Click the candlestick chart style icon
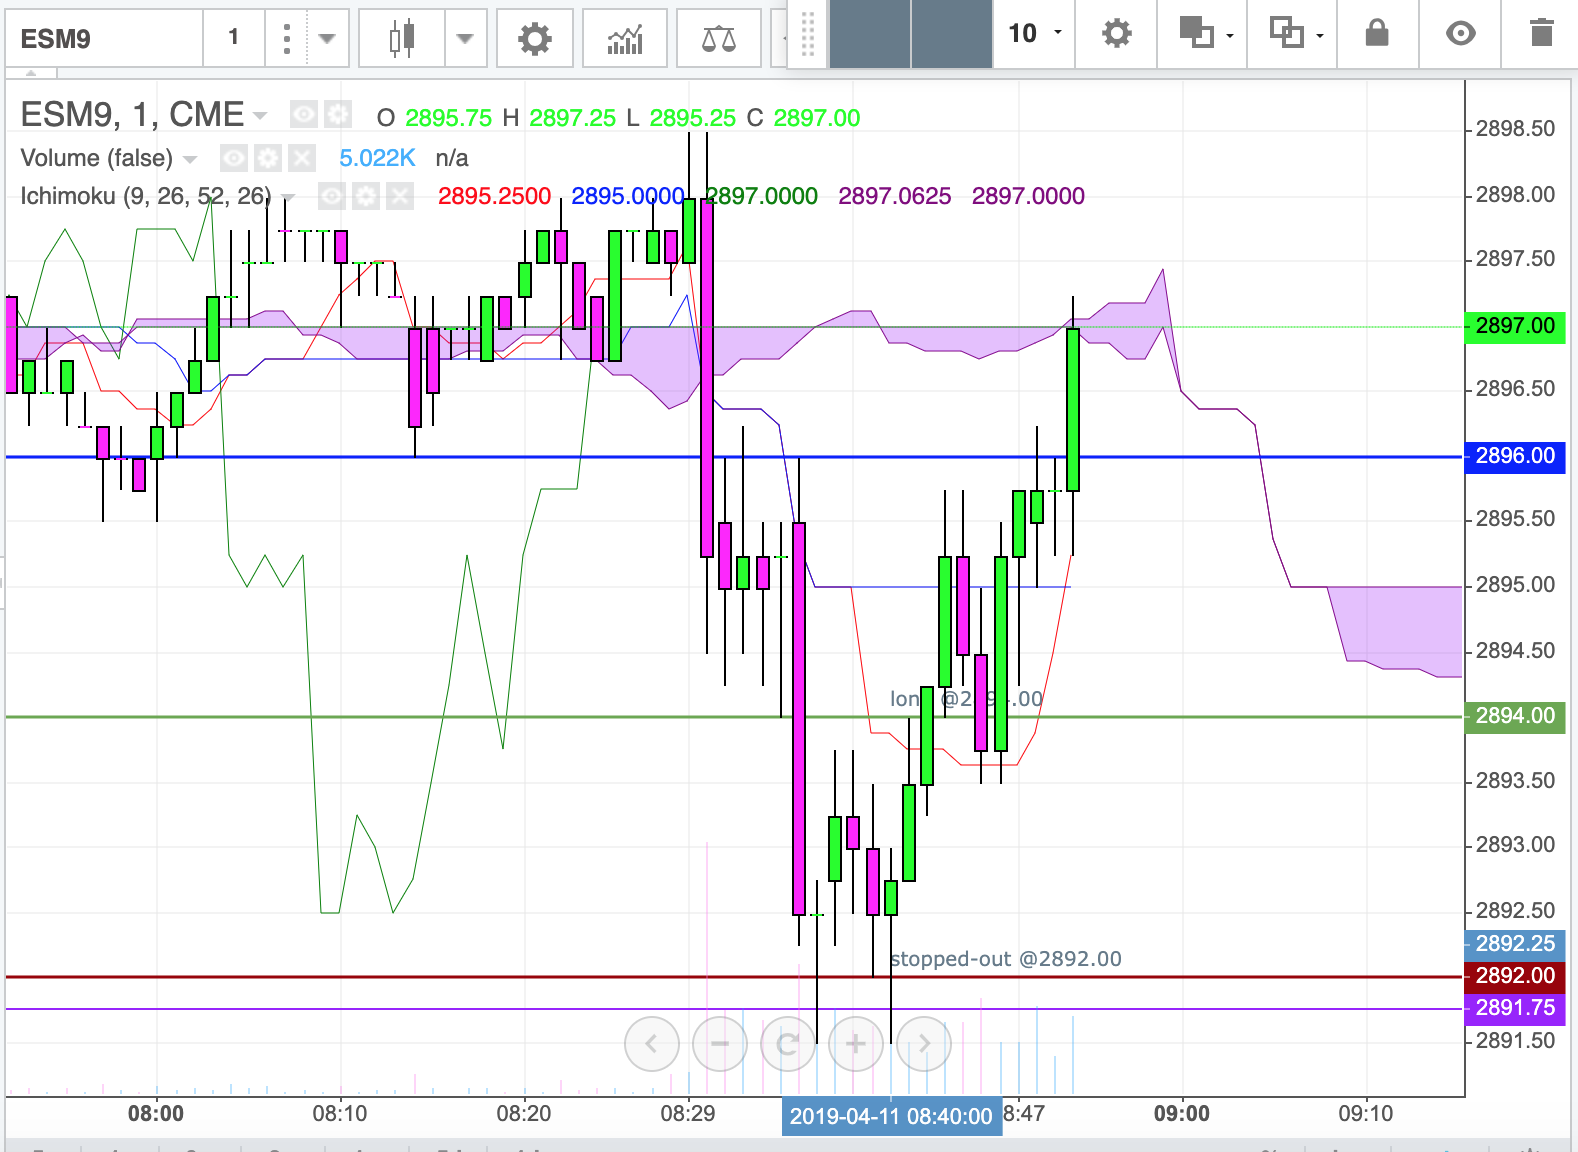This screenshot has width=1578, height=1152. [402, 39]
